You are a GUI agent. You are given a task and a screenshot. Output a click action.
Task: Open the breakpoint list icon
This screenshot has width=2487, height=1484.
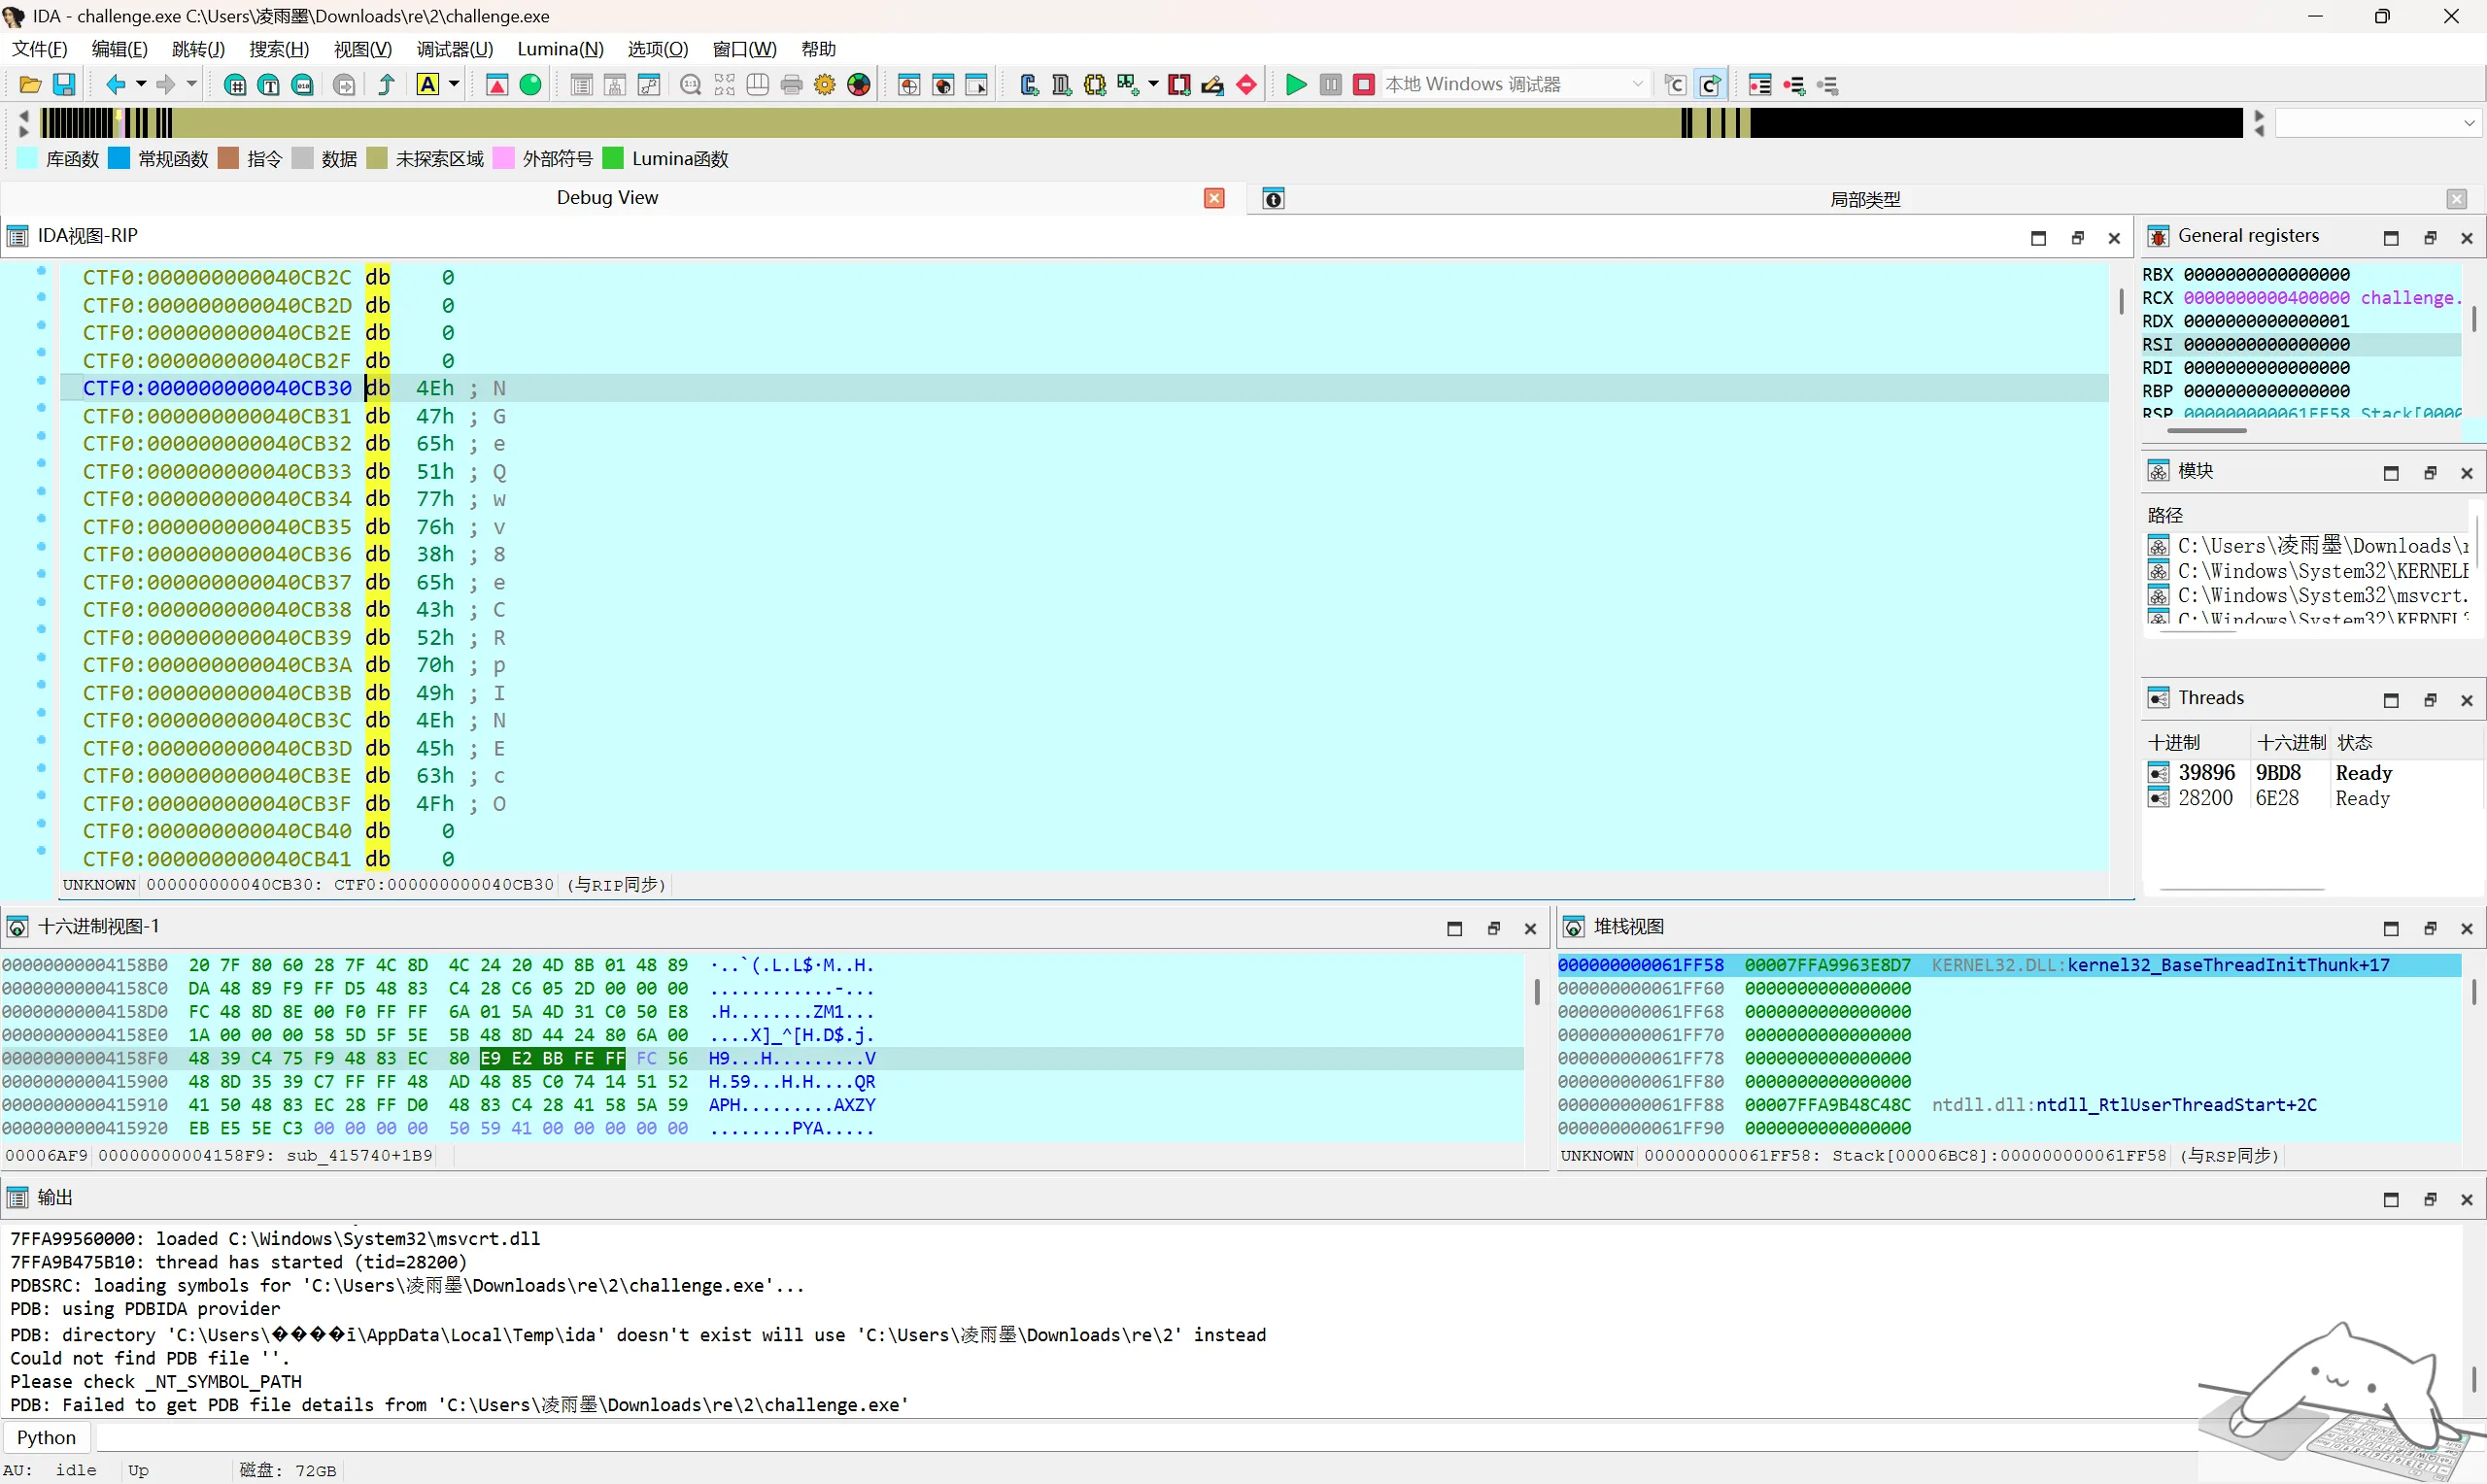(1760, 85)
